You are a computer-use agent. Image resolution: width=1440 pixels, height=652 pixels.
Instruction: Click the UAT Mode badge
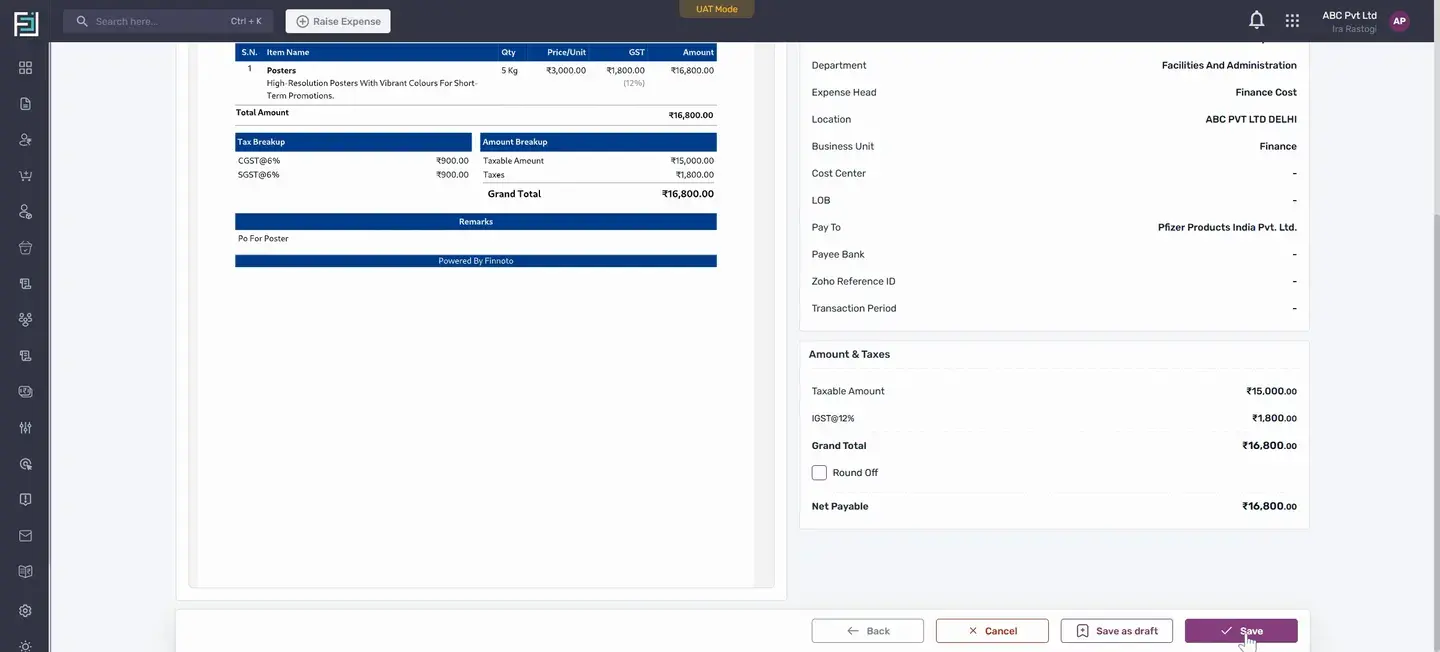pyautogui.click(x=717, y=9)
